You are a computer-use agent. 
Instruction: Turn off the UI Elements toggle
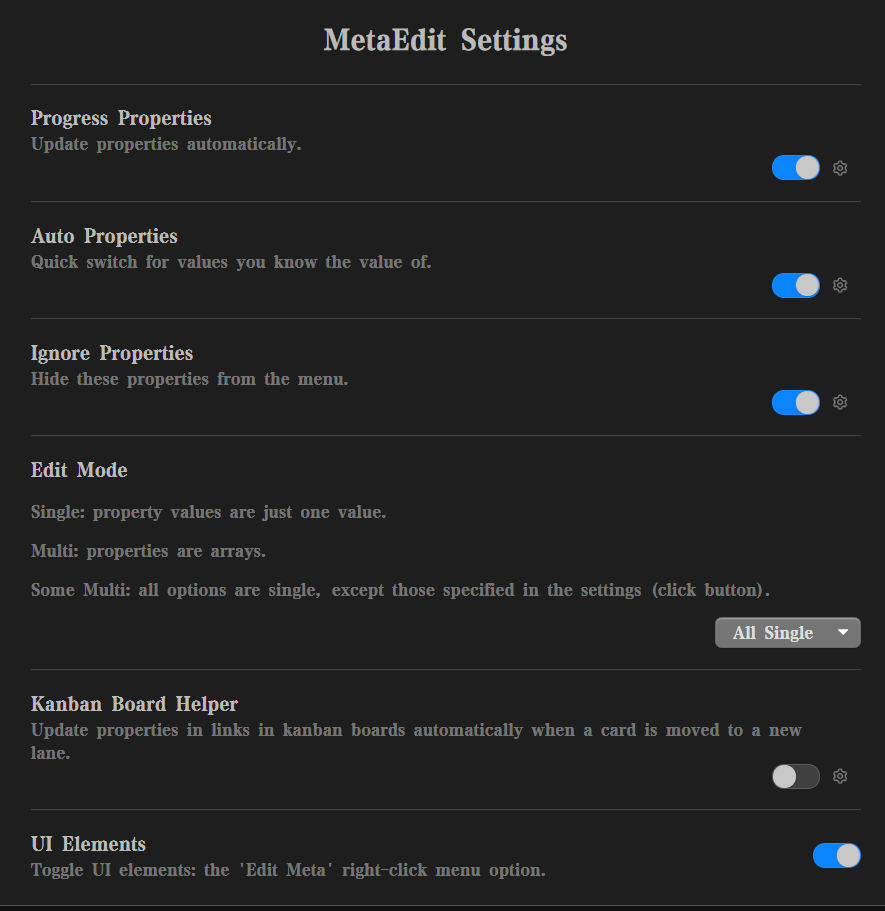coord(836,856)
